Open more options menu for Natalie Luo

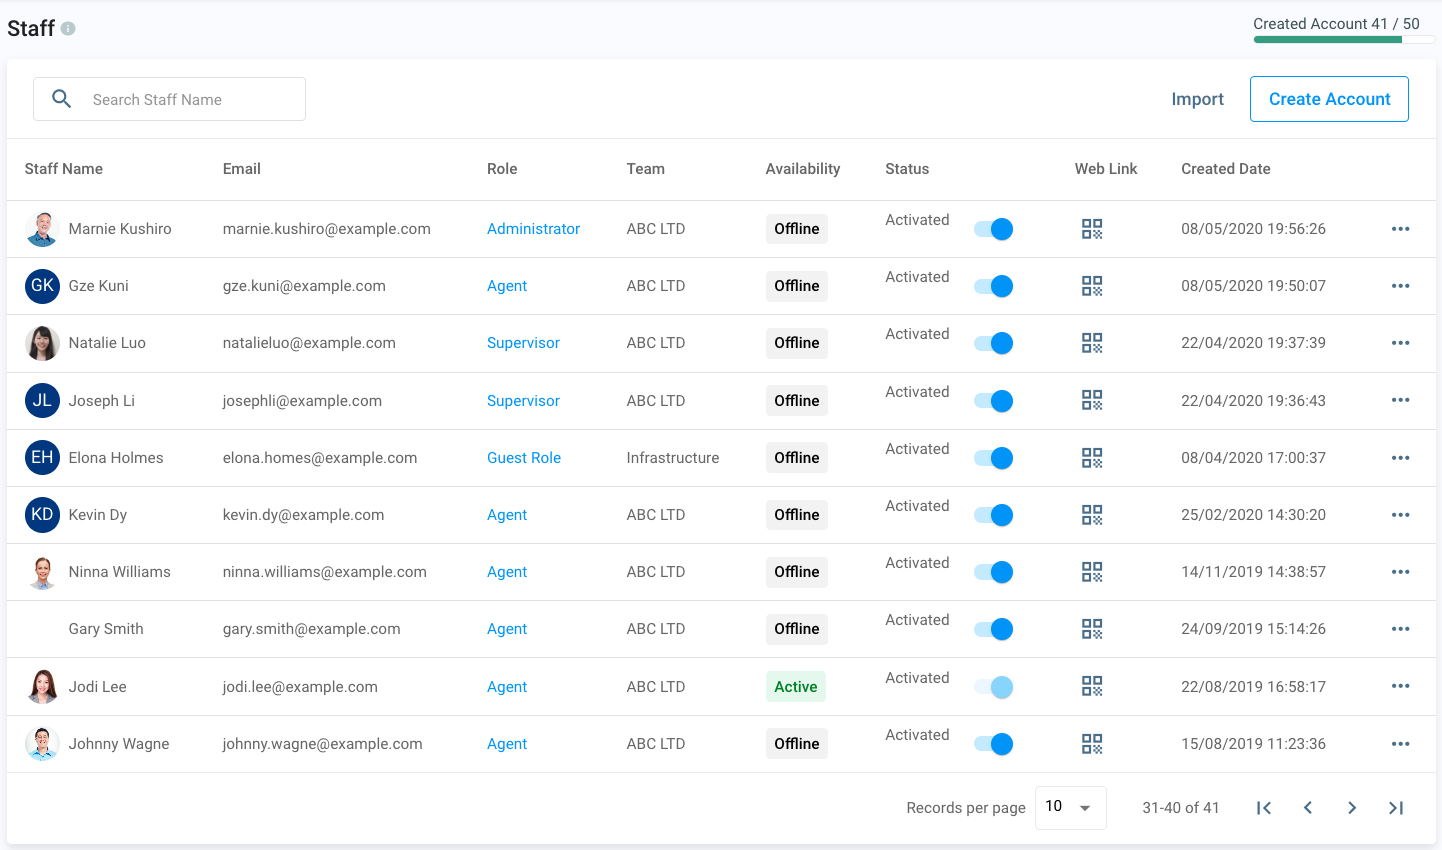(x=1400, y=343)
